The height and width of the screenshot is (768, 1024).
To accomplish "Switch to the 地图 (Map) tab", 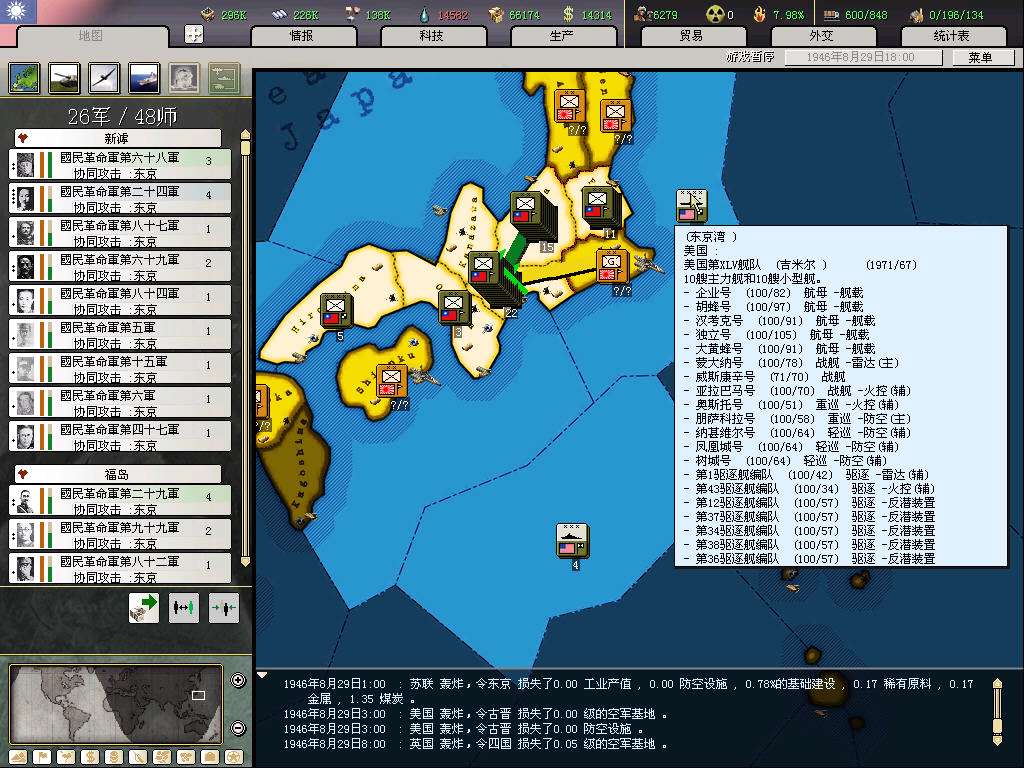I will [91, 35].
